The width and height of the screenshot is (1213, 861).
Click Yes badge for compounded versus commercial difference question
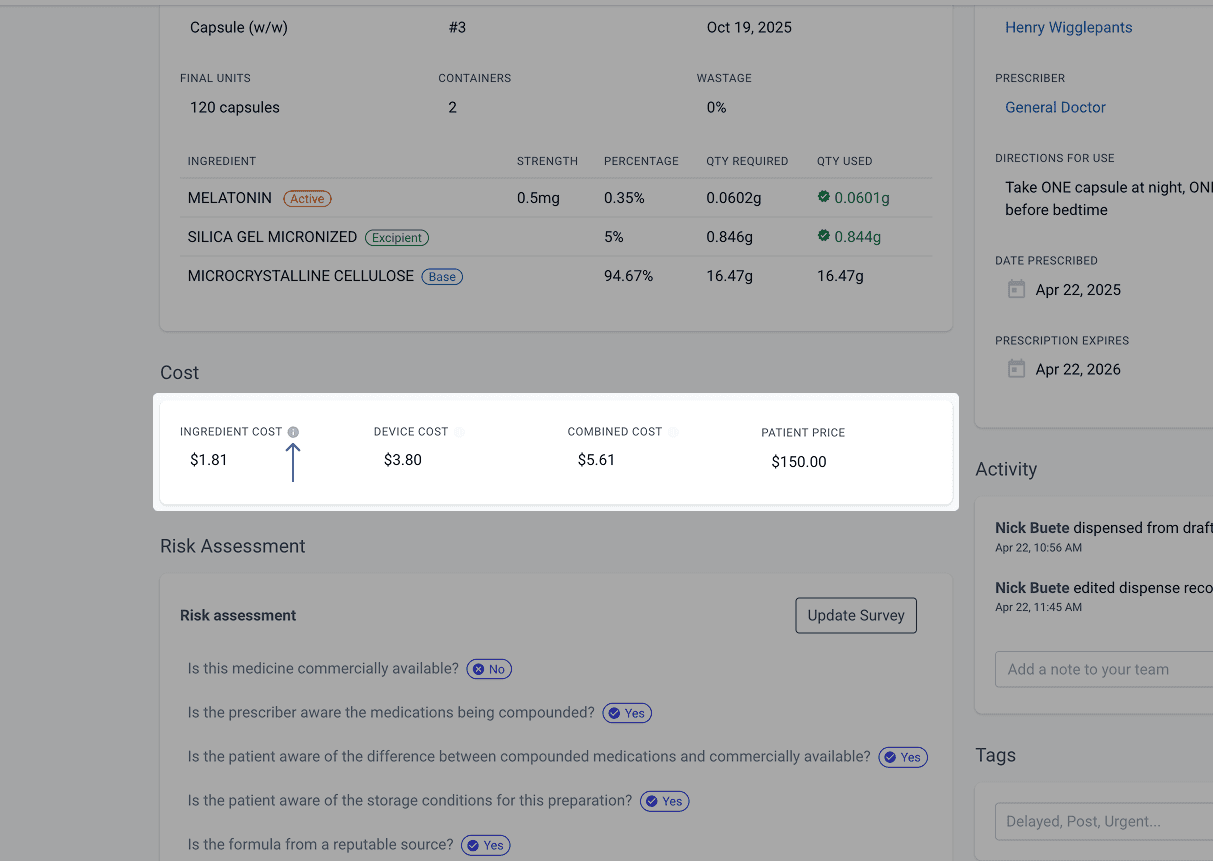pos(903,757)
